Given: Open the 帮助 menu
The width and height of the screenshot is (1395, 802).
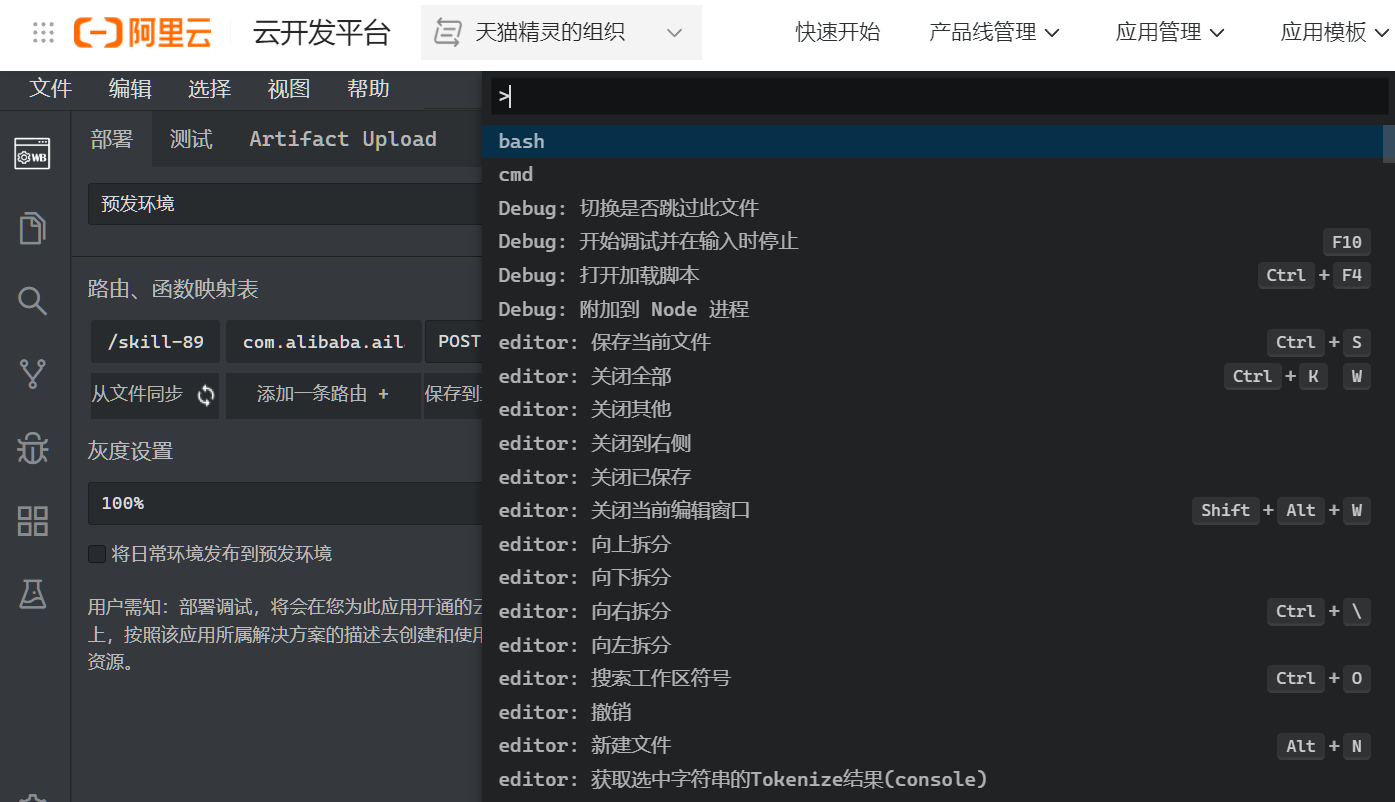Looking at the screenshot, I should (368, 89).
